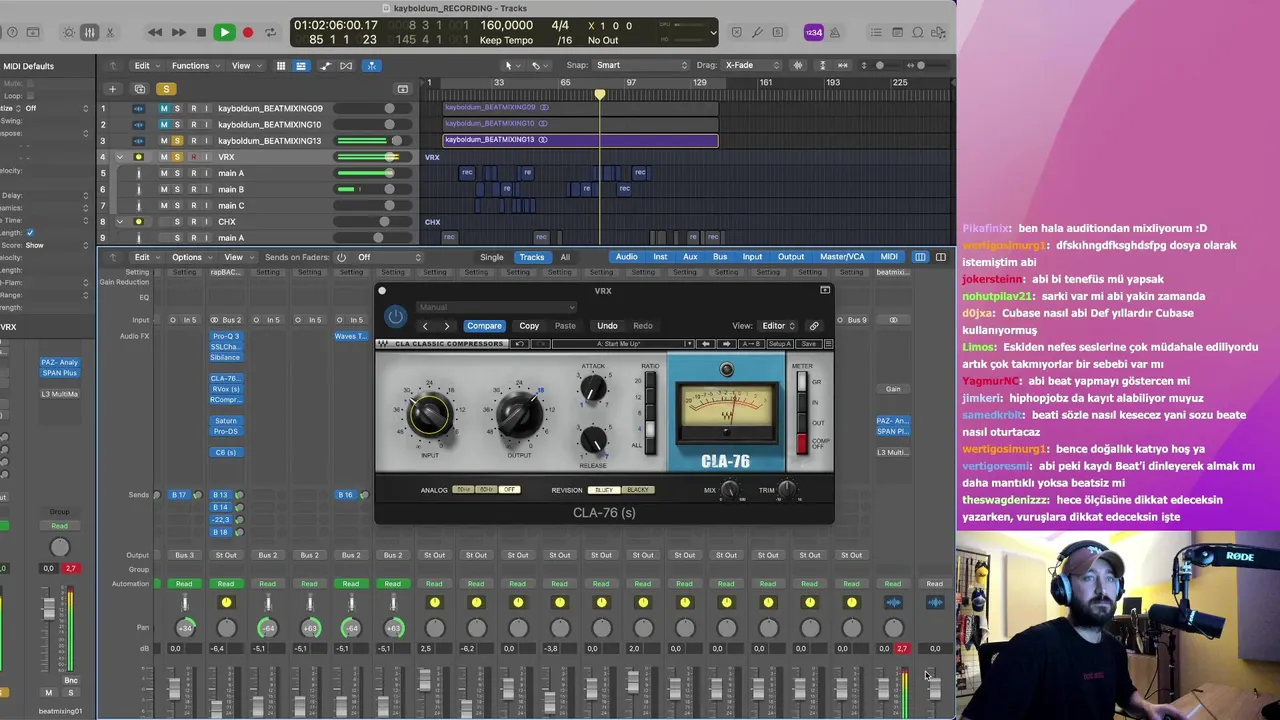Click the Add Track plus button
1280x720 pixels.
click(x=112, y=89)
